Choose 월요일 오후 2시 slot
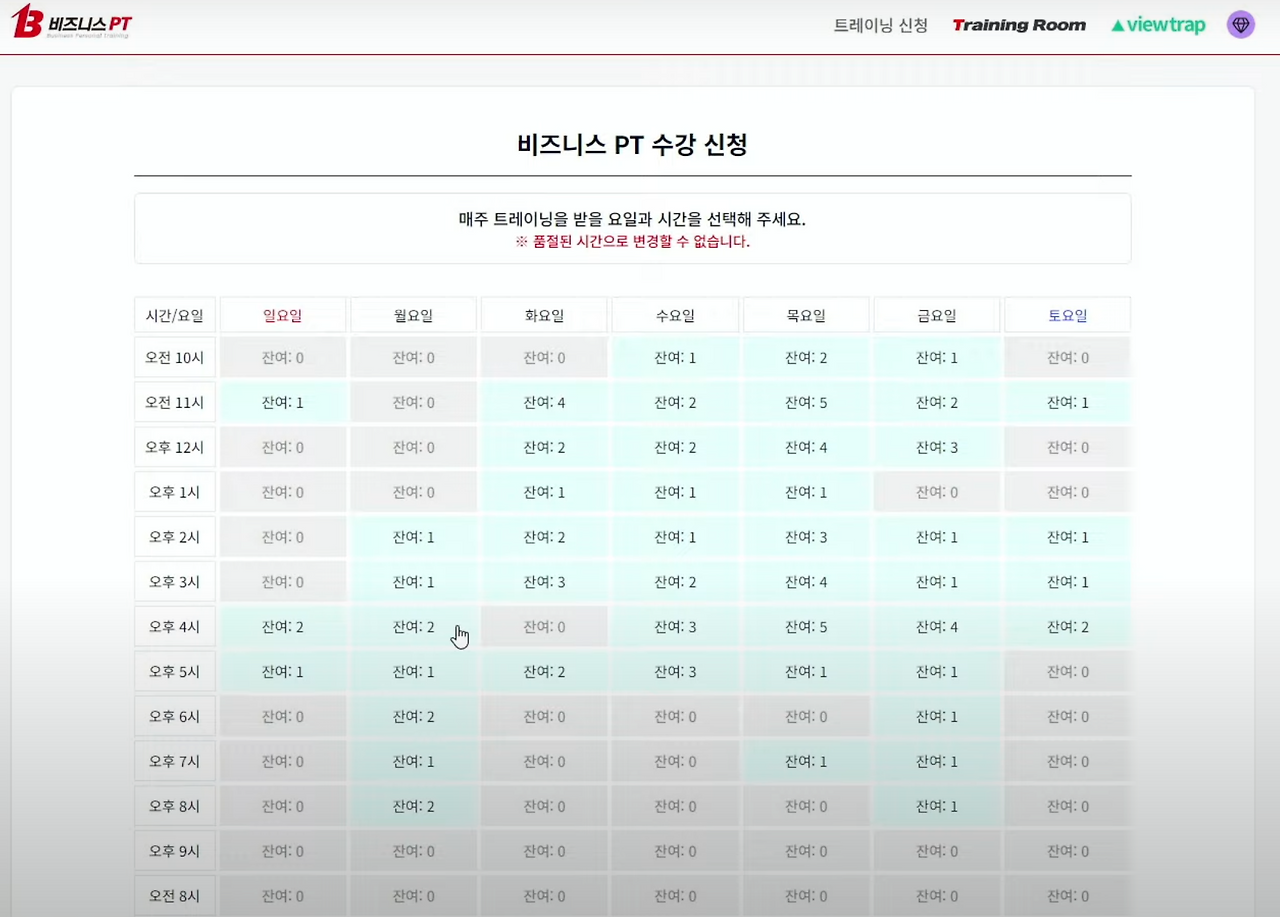This screenshot has height=917, width=1280. click(x=413, y=538)
